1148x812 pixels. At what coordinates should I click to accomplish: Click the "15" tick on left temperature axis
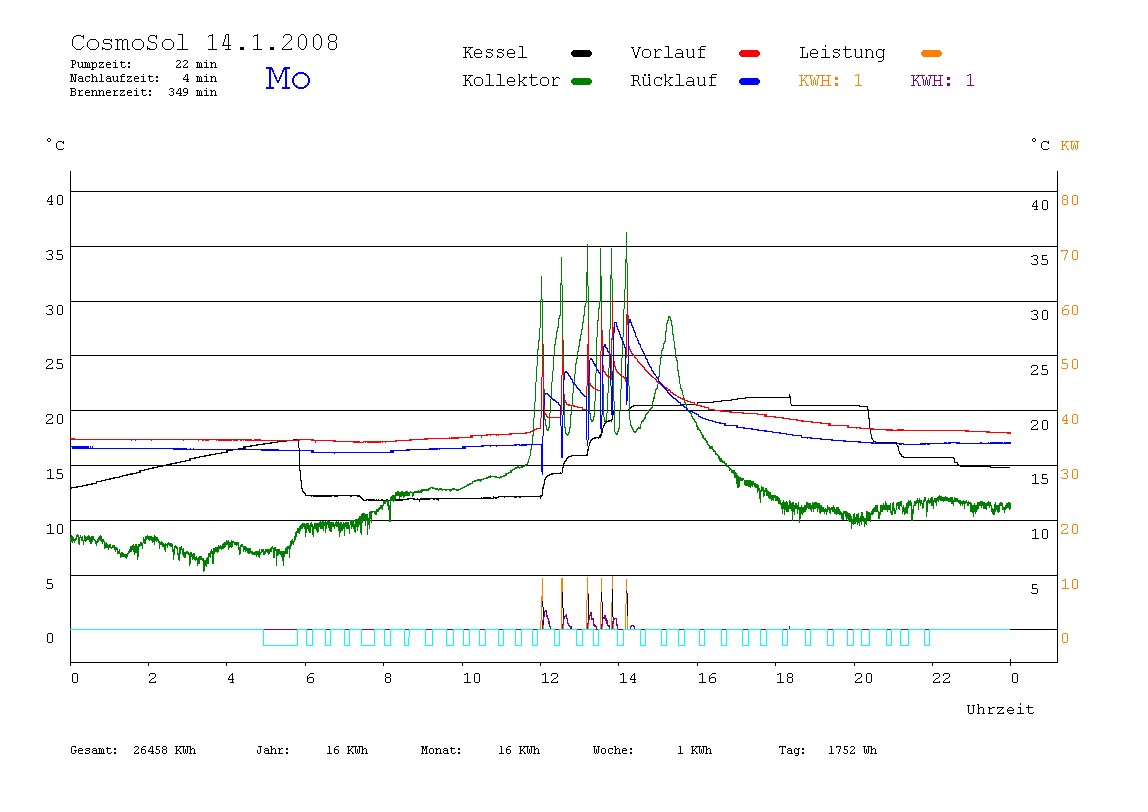click(x=55, y=474)
